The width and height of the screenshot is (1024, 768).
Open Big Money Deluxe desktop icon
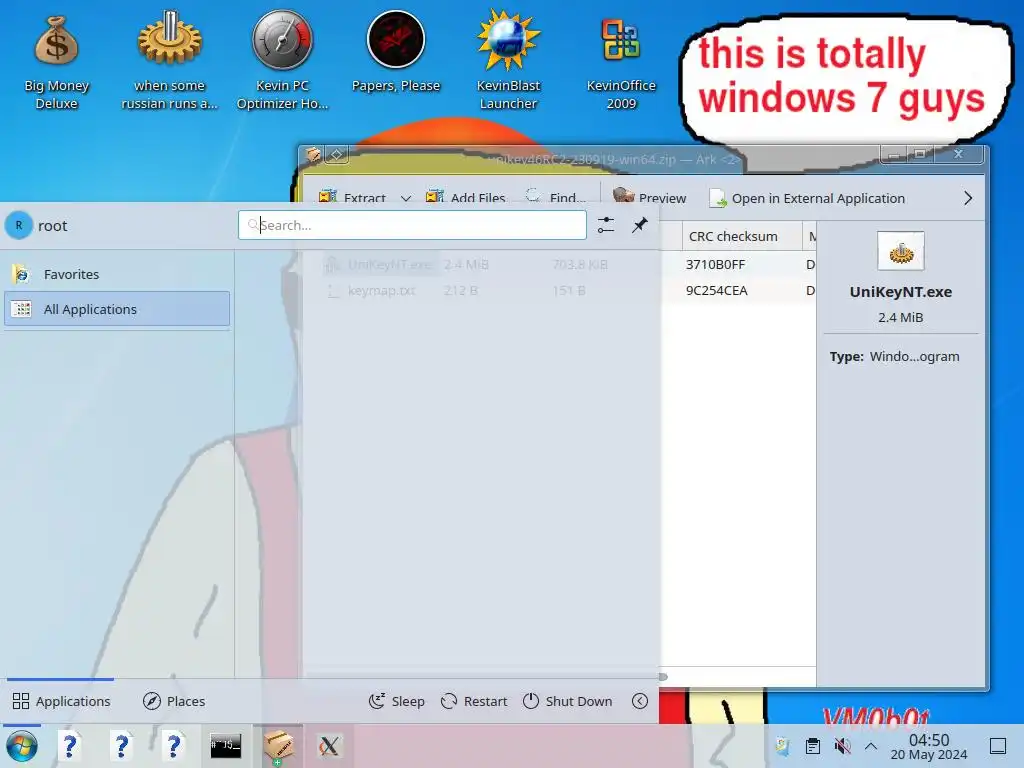pyautogui.click(x=56, y=60)
